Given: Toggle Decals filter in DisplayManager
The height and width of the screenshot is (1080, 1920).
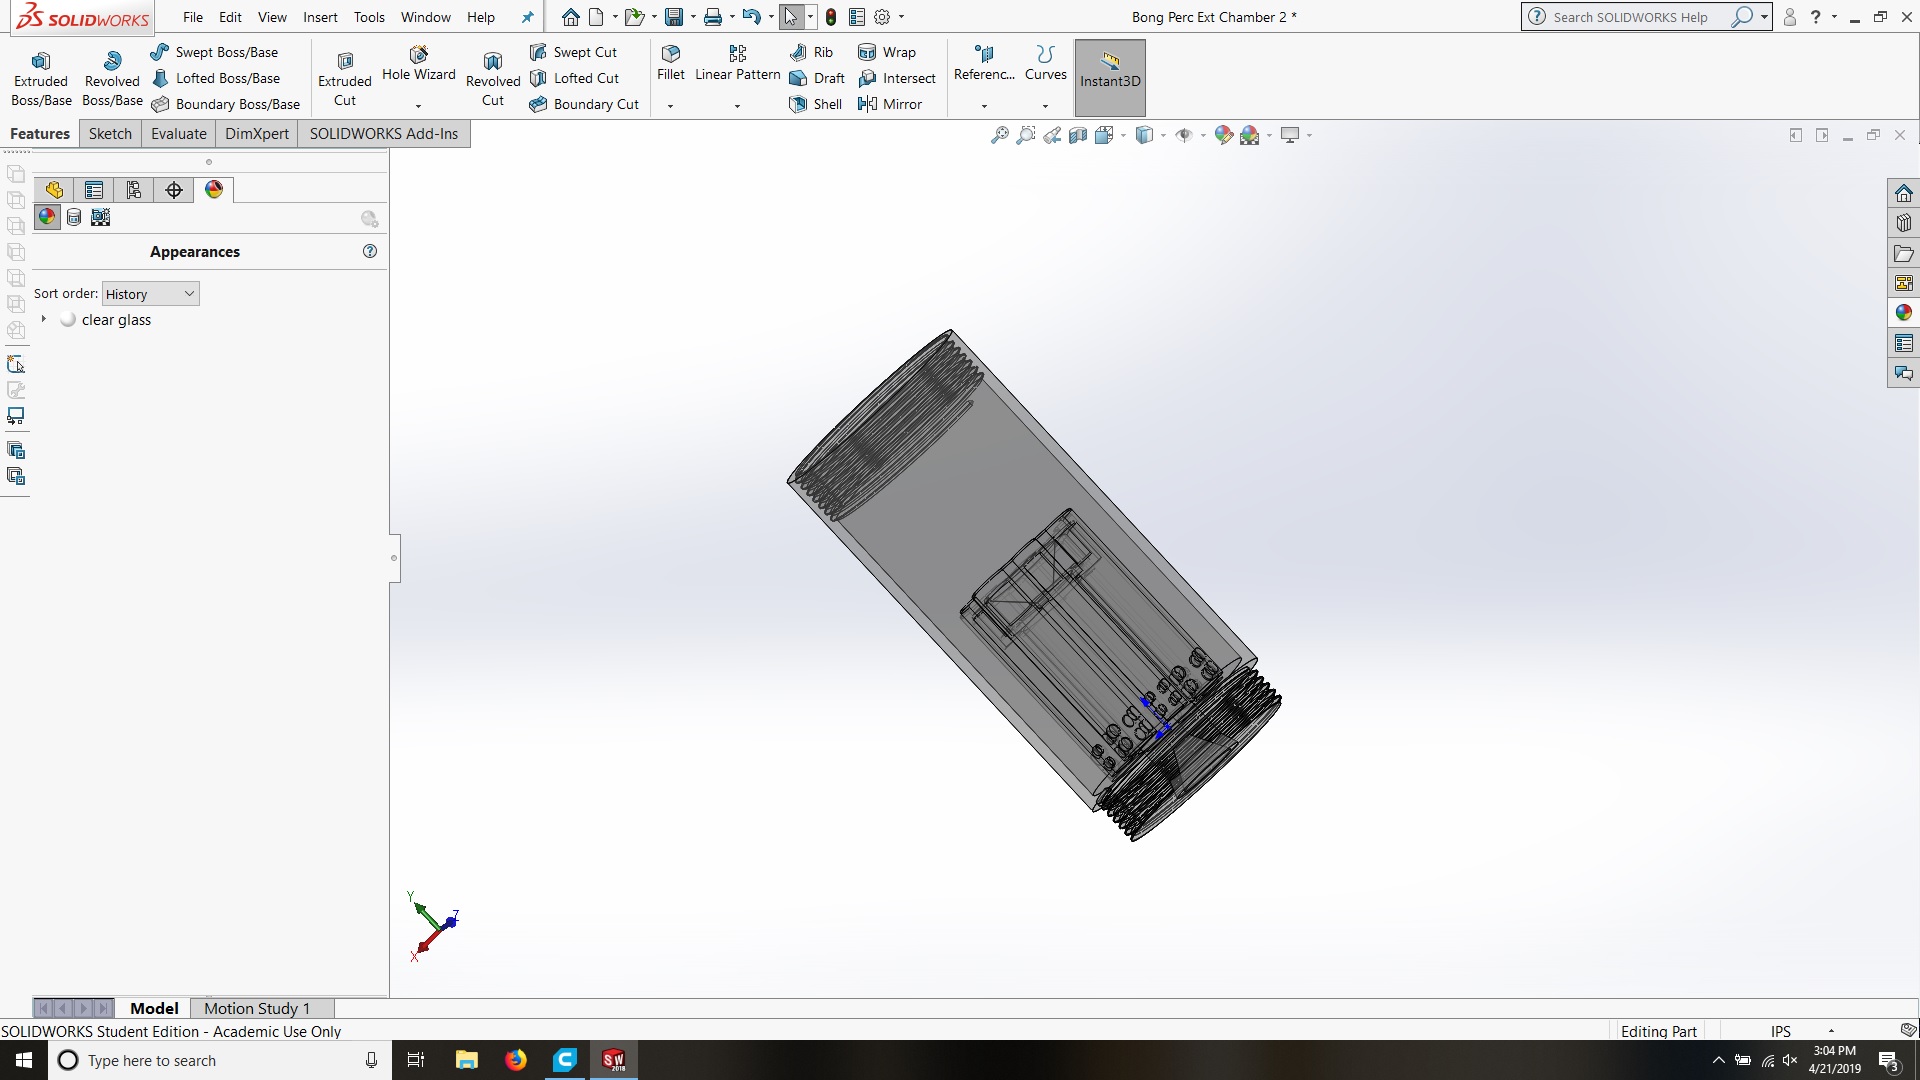Looking at the screenshot, I should [74, 217].
